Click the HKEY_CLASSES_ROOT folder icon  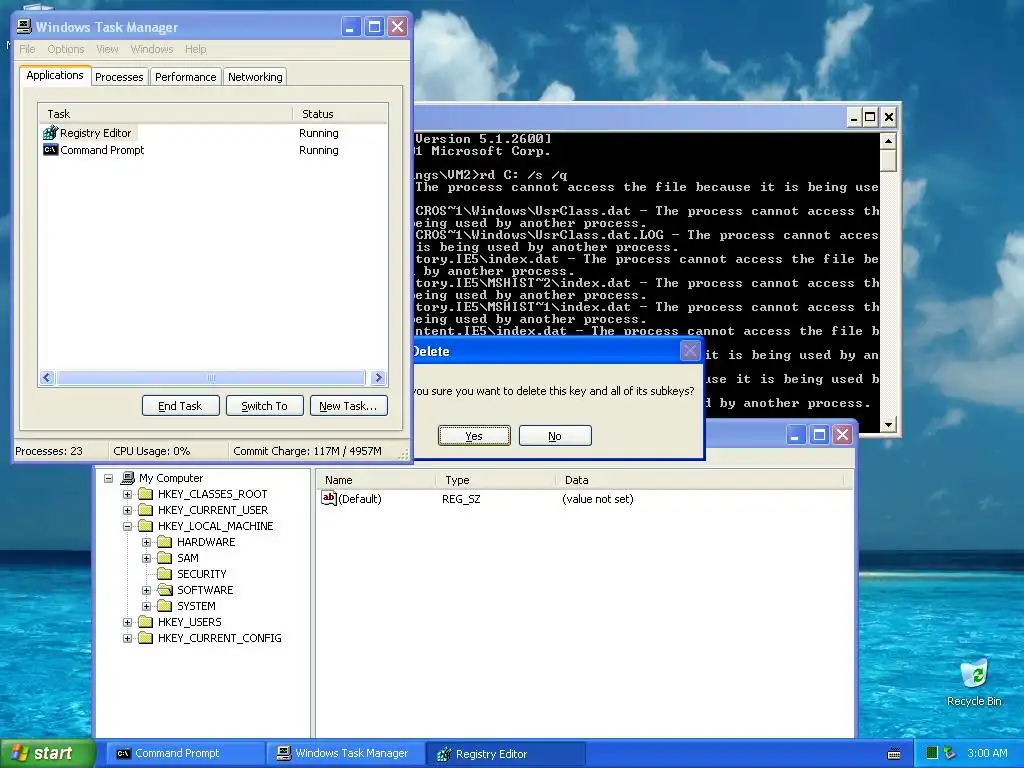[146, 494]
